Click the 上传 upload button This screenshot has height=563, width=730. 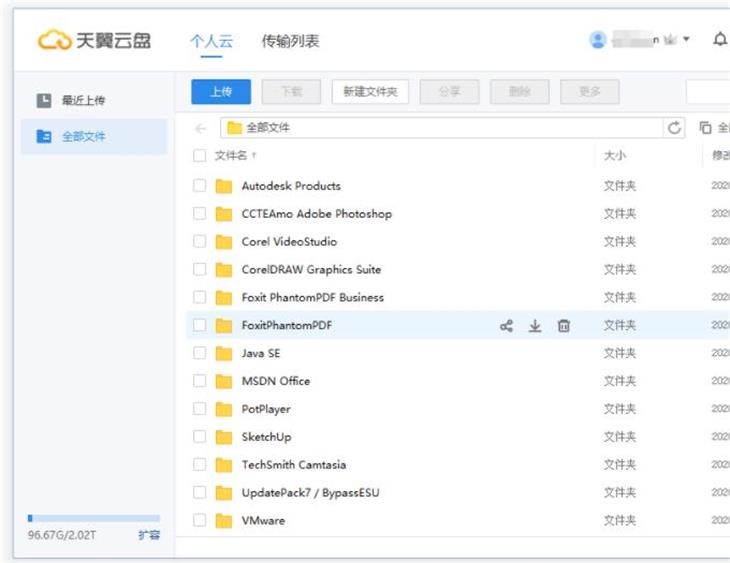[221, 92]
